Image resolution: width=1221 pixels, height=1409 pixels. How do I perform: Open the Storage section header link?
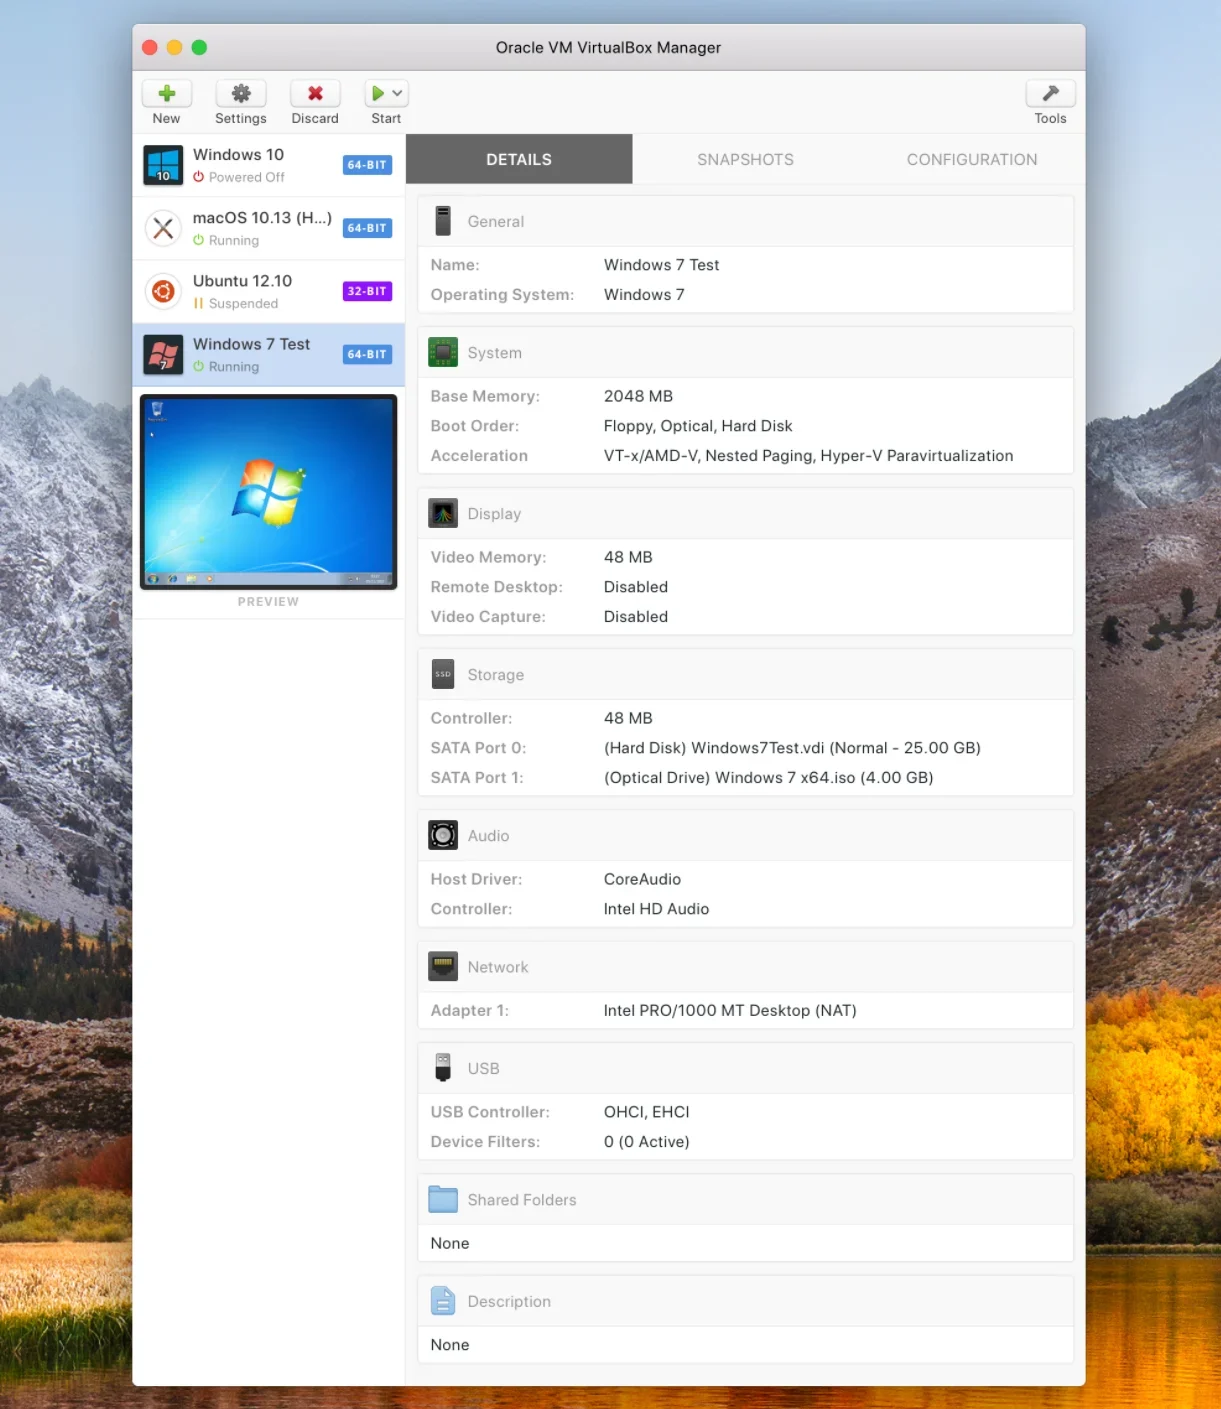(x=496, y=675)
